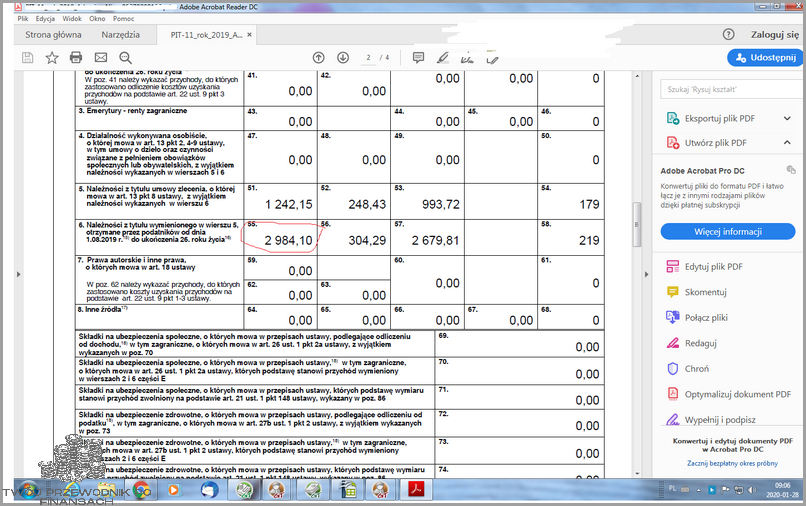Click Zaloguj się to sign in
Viewport: 806px width, 506px height.
click(x=775, y=34)
